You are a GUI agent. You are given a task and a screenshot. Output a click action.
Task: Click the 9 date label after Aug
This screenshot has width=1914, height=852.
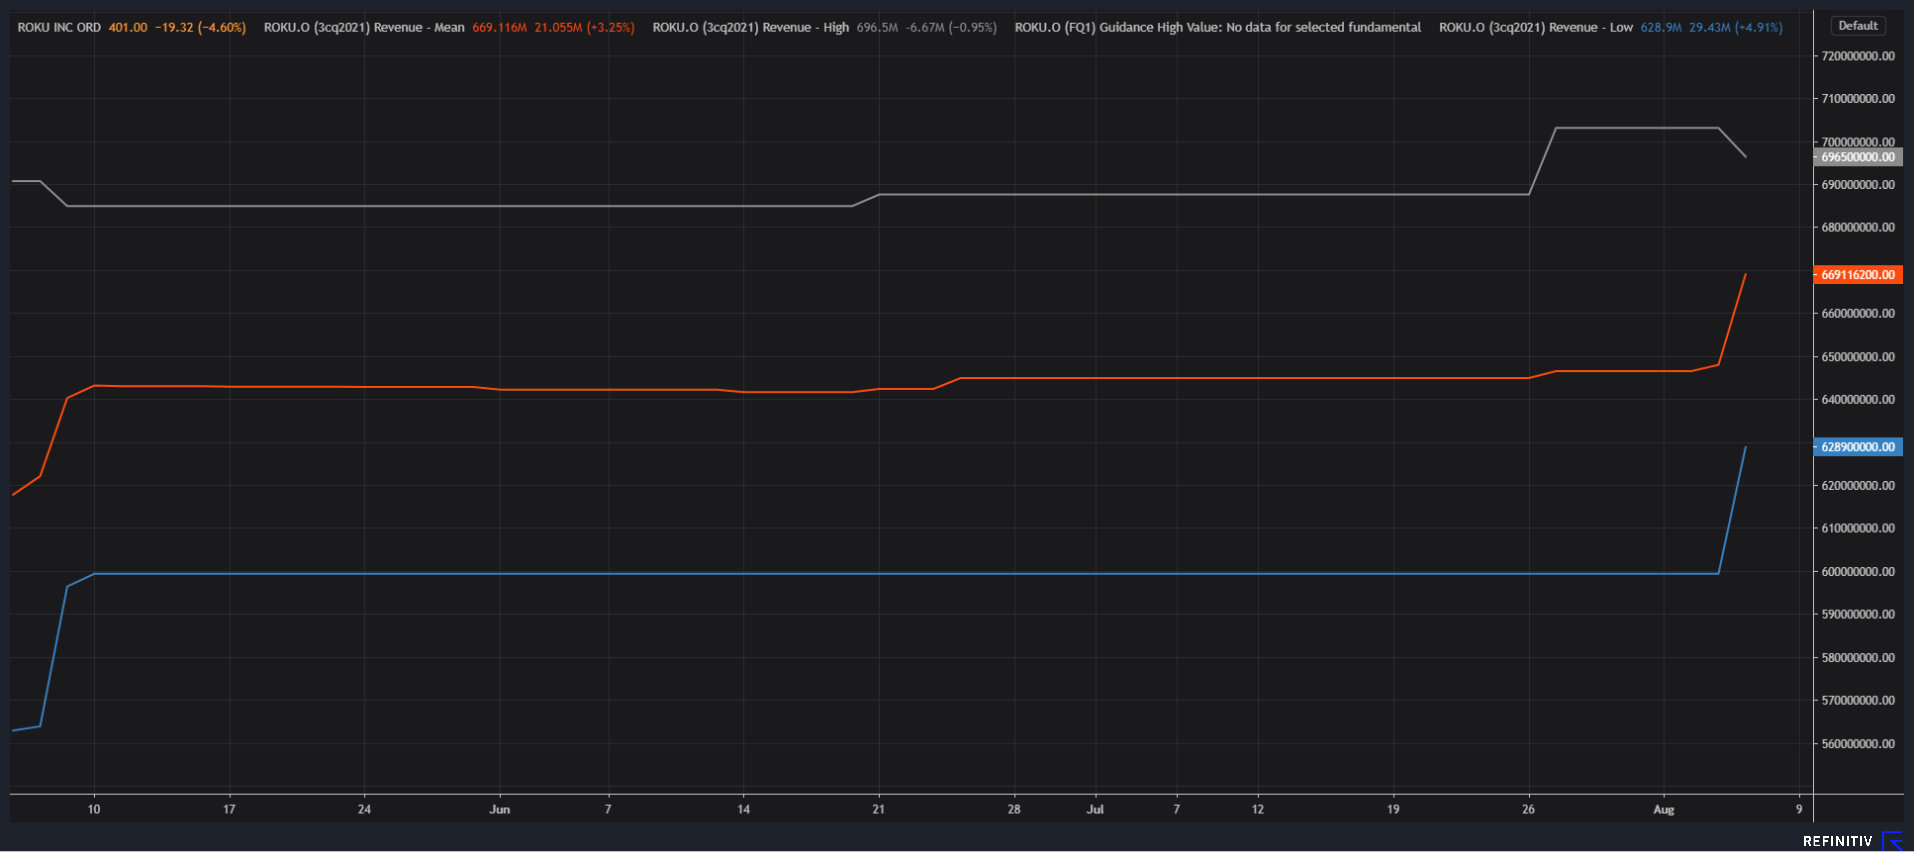tap(1799, 810)
